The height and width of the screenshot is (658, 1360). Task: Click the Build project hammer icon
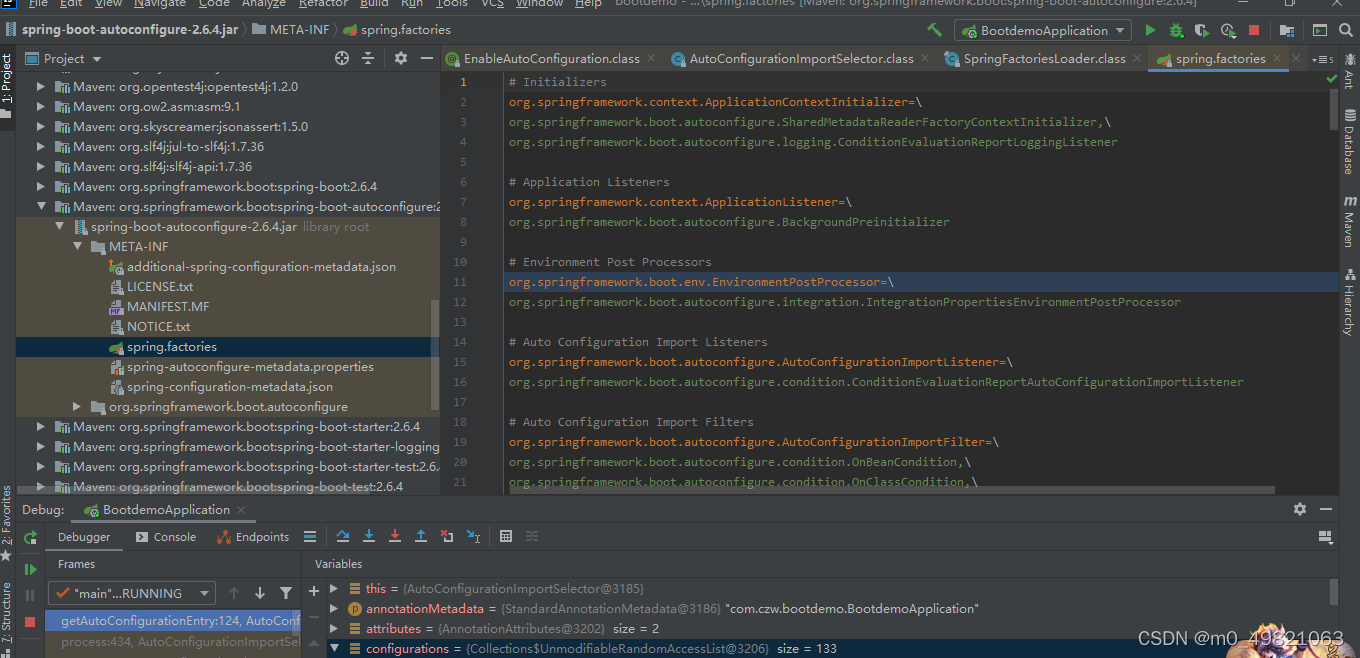click(934, 30)
